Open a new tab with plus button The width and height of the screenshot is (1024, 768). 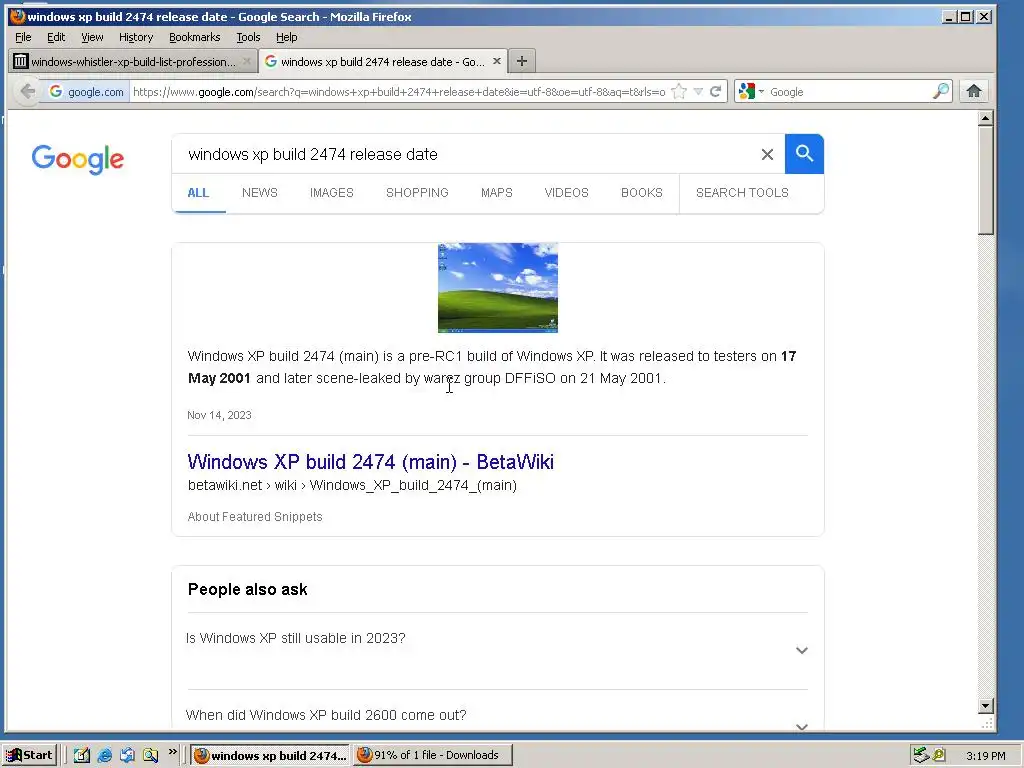click(522, 61)
